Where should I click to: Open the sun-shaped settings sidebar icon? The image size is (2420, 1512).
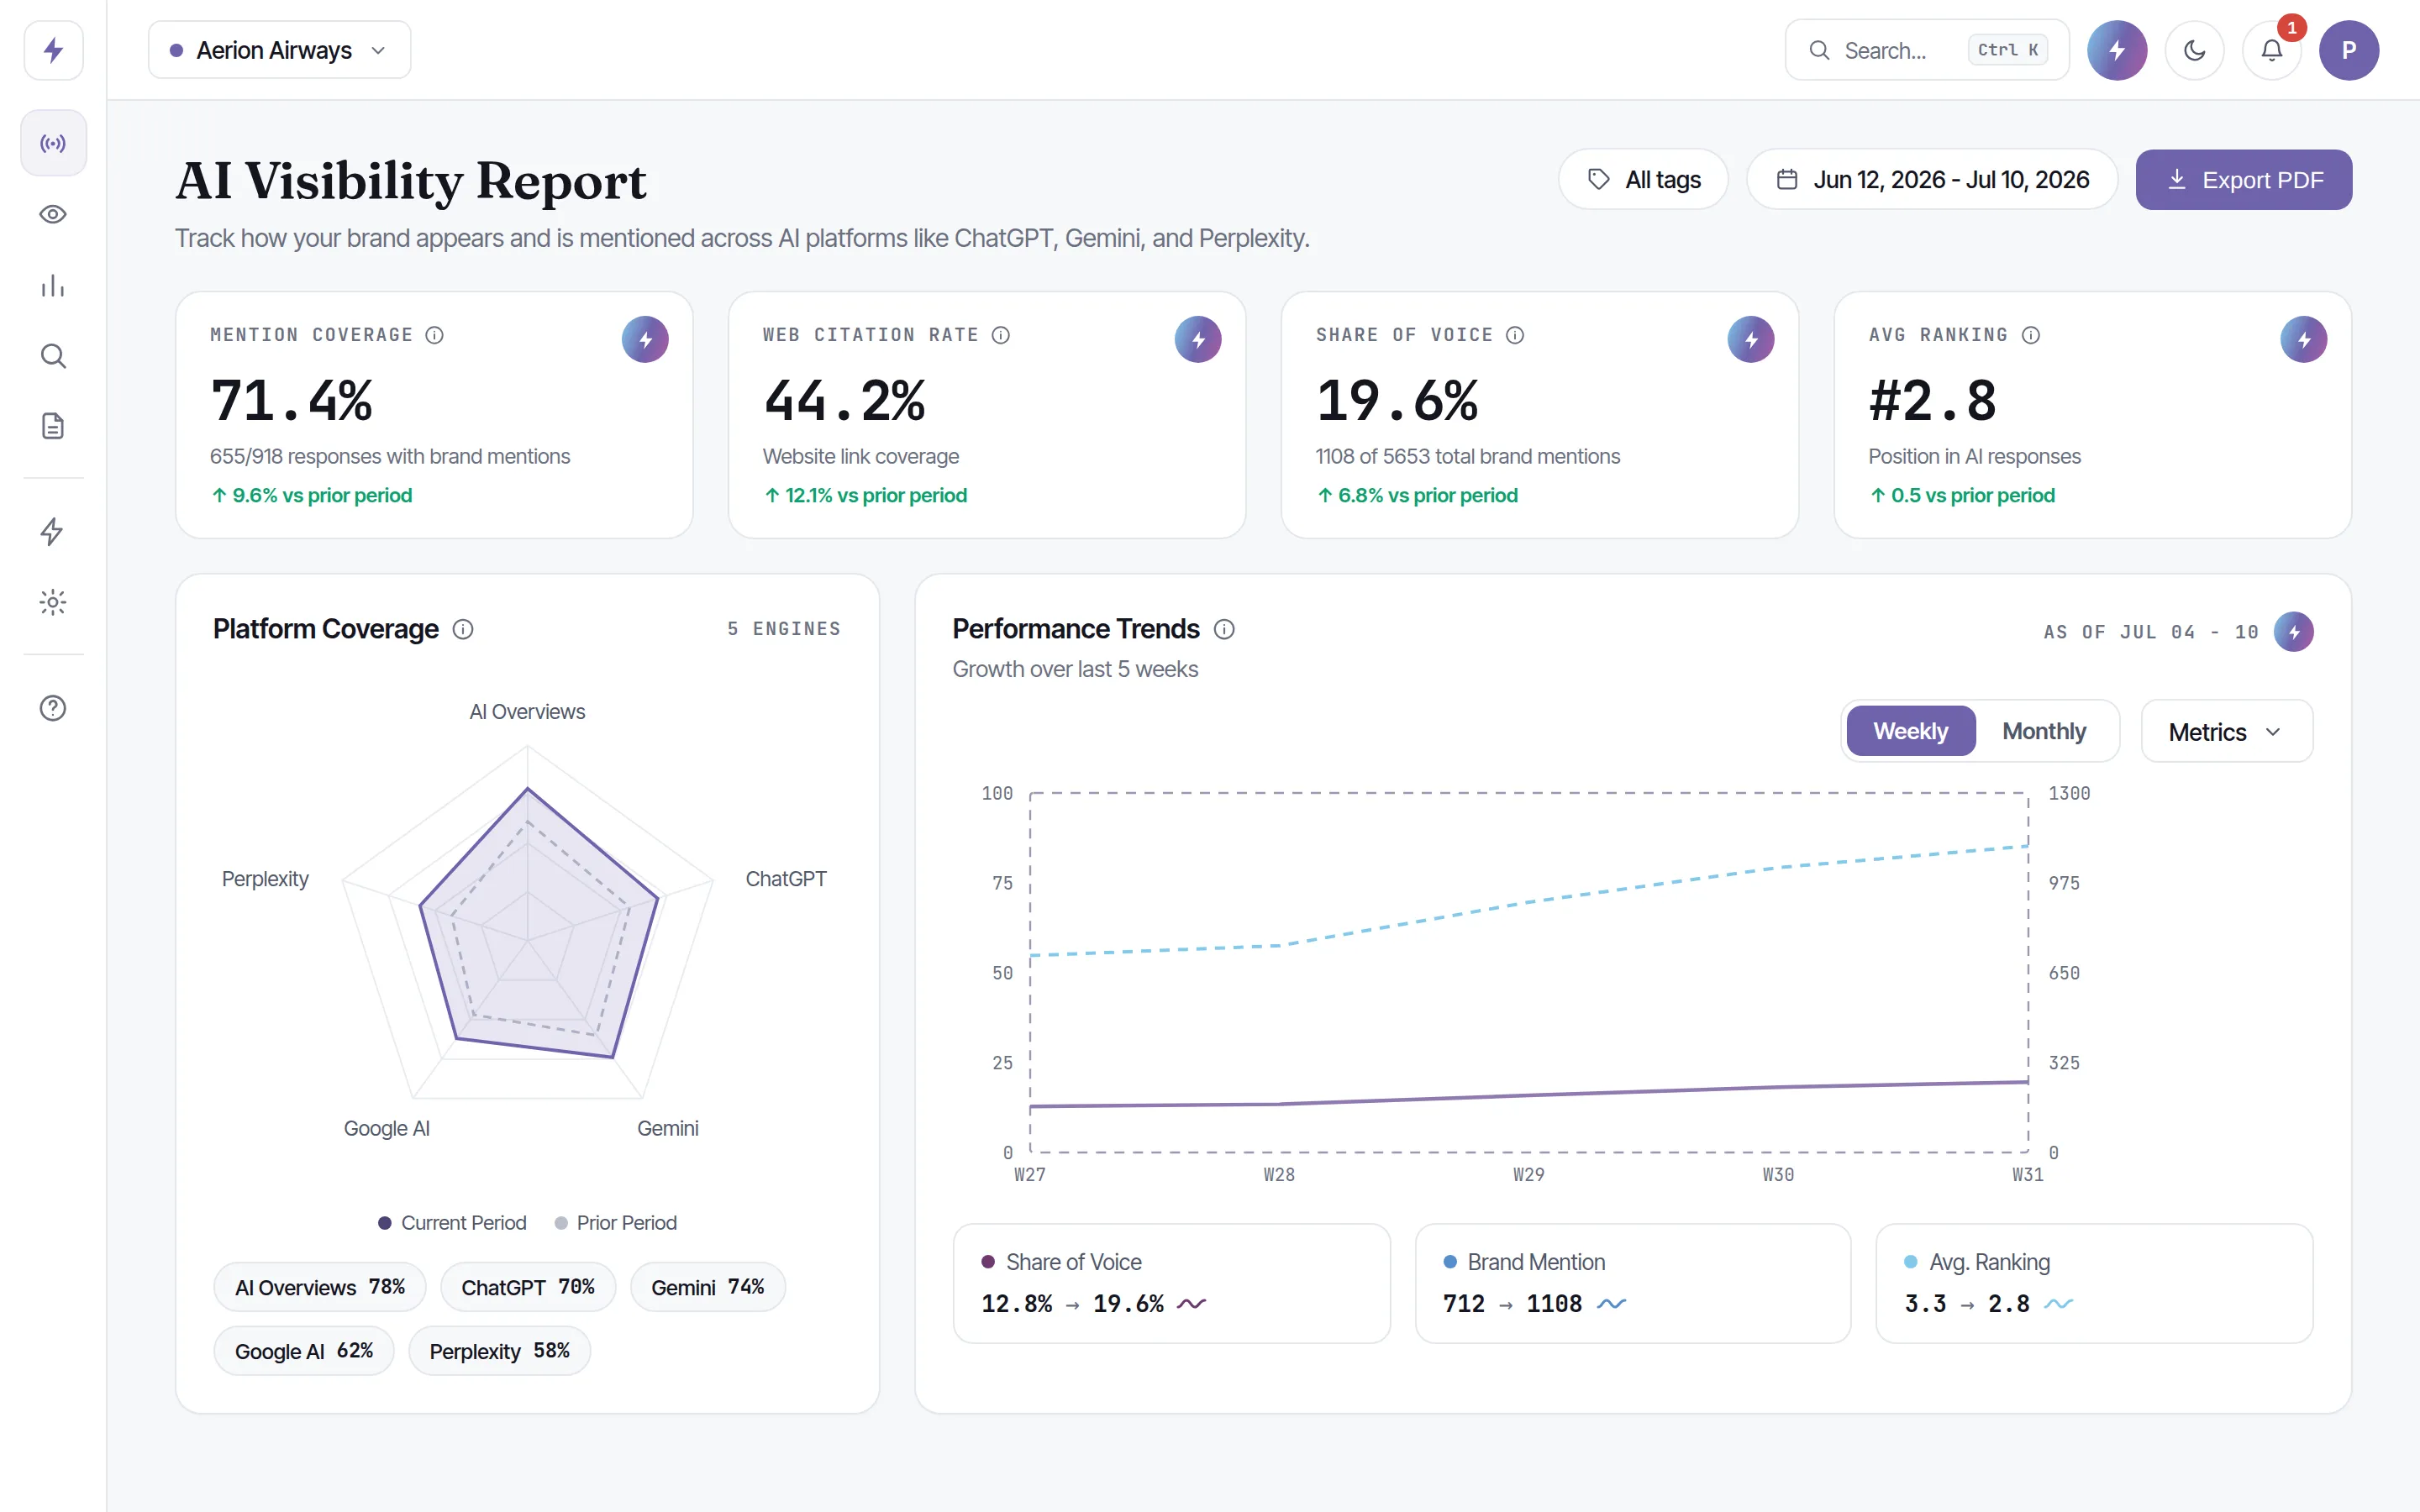pyautogui.click(x=53, y=602)
